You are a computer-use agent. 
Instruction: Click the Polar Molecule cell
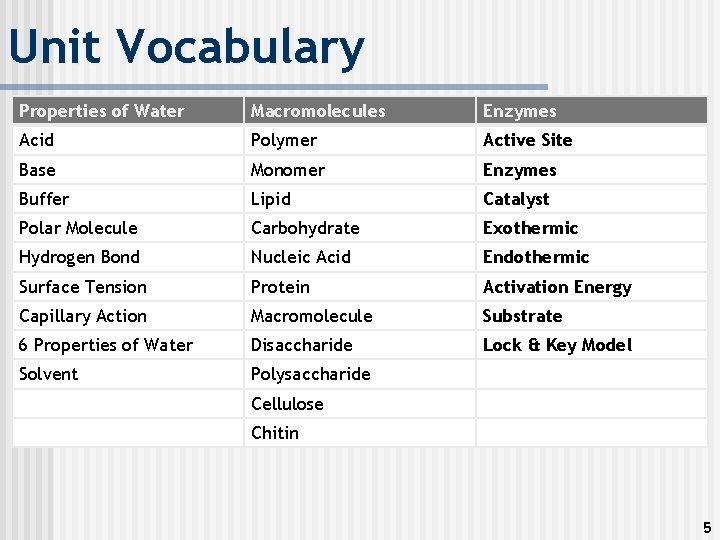coord(78,228)
